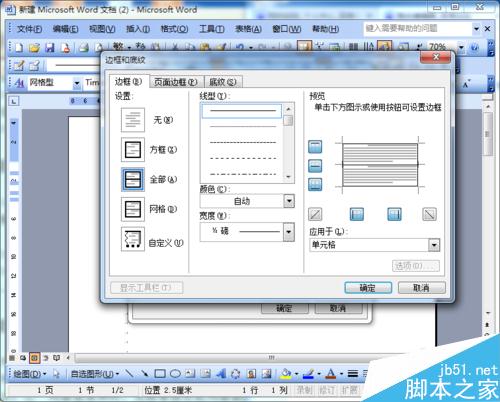The image size is (500, 402).
Task: Click the Line Color brush icon
Action: (308, 374)
